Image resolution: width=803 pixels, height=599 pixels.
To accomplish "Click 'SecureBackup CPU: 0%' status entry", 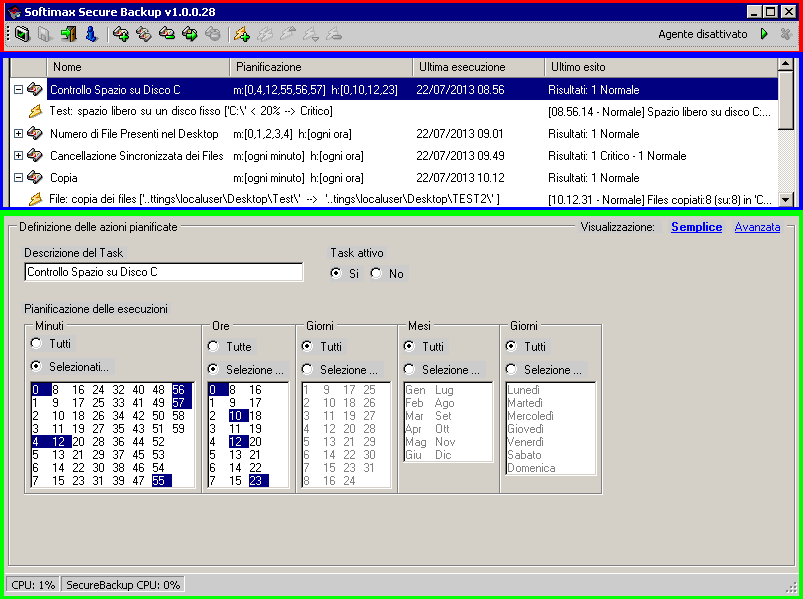I will 123,584.
